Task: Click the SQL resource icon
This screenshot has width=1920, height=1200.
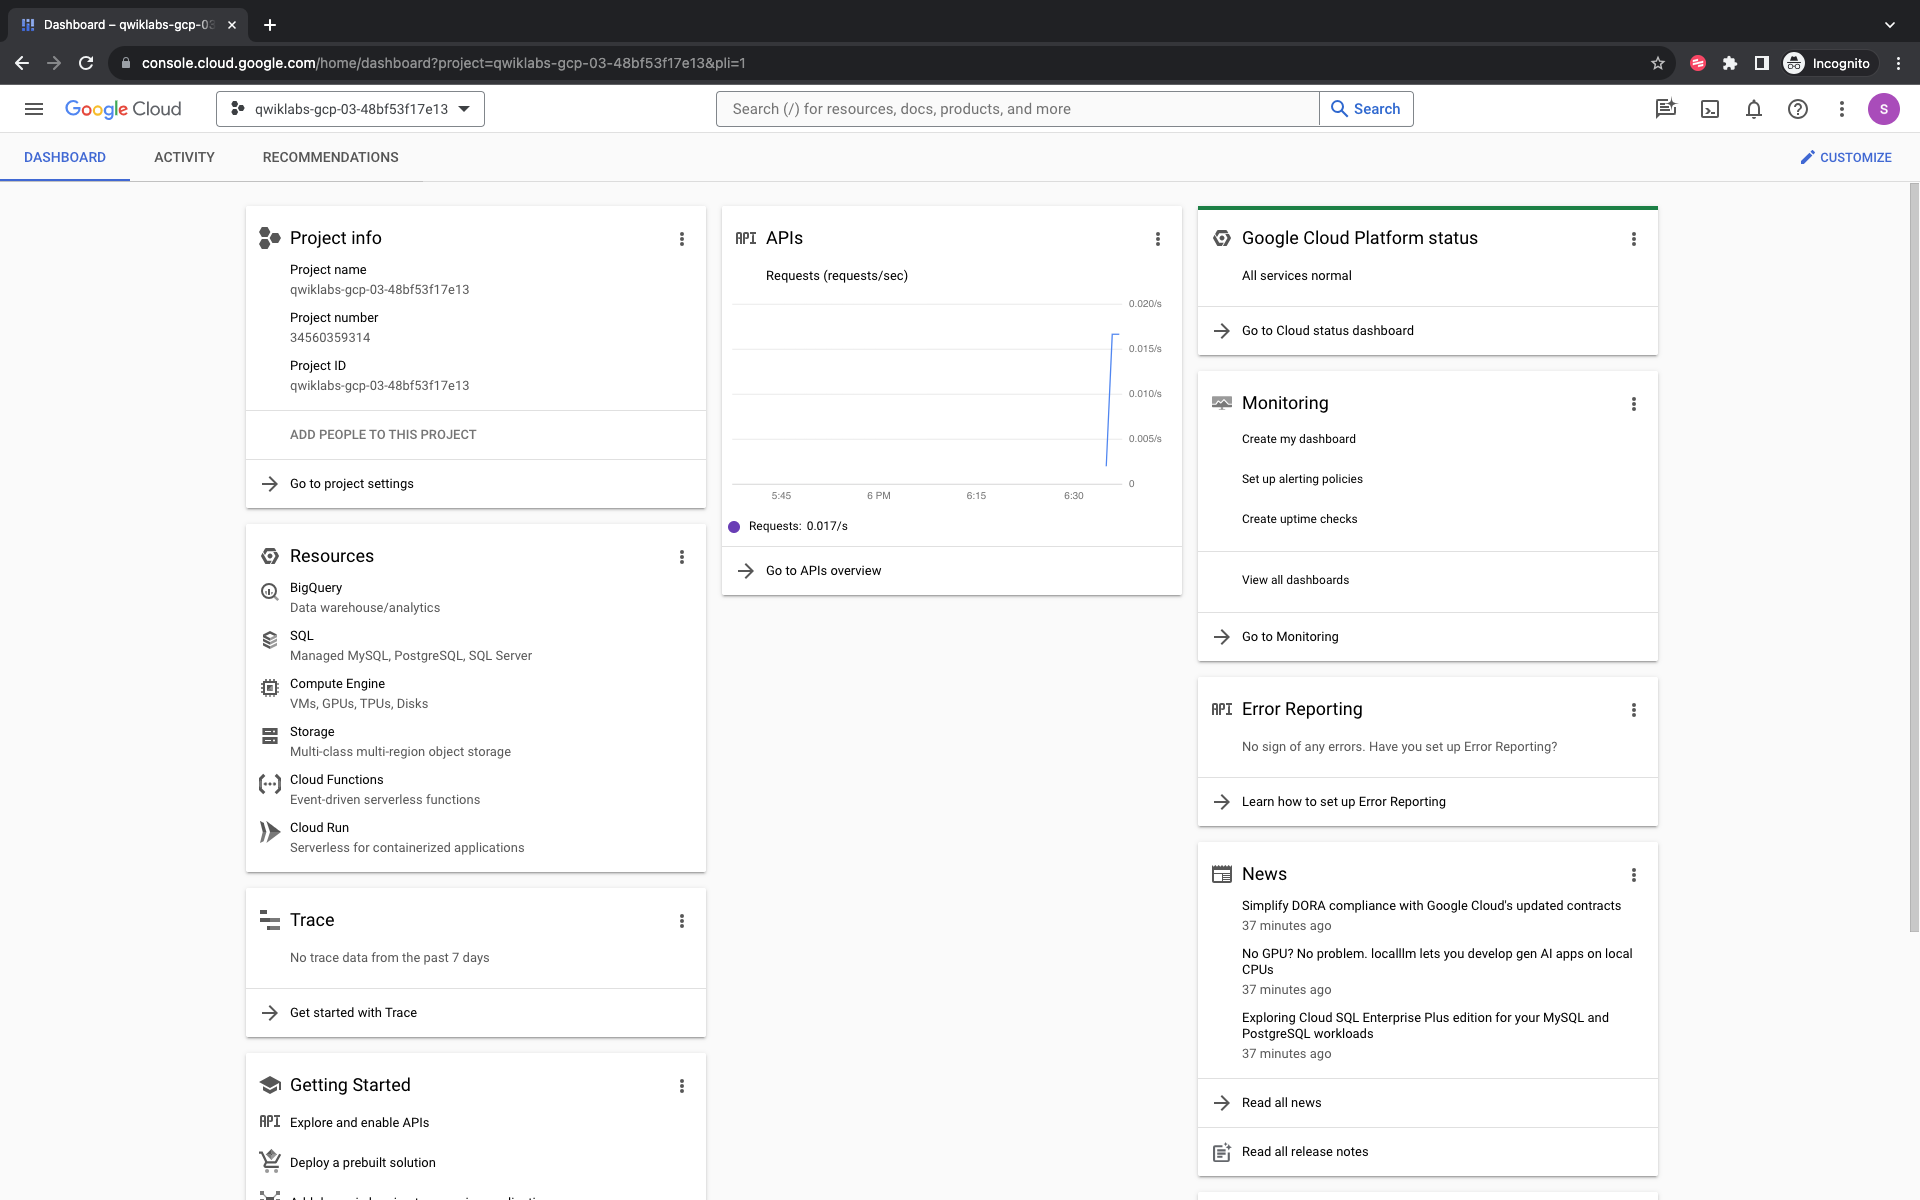Action: (x=270, y=640)
